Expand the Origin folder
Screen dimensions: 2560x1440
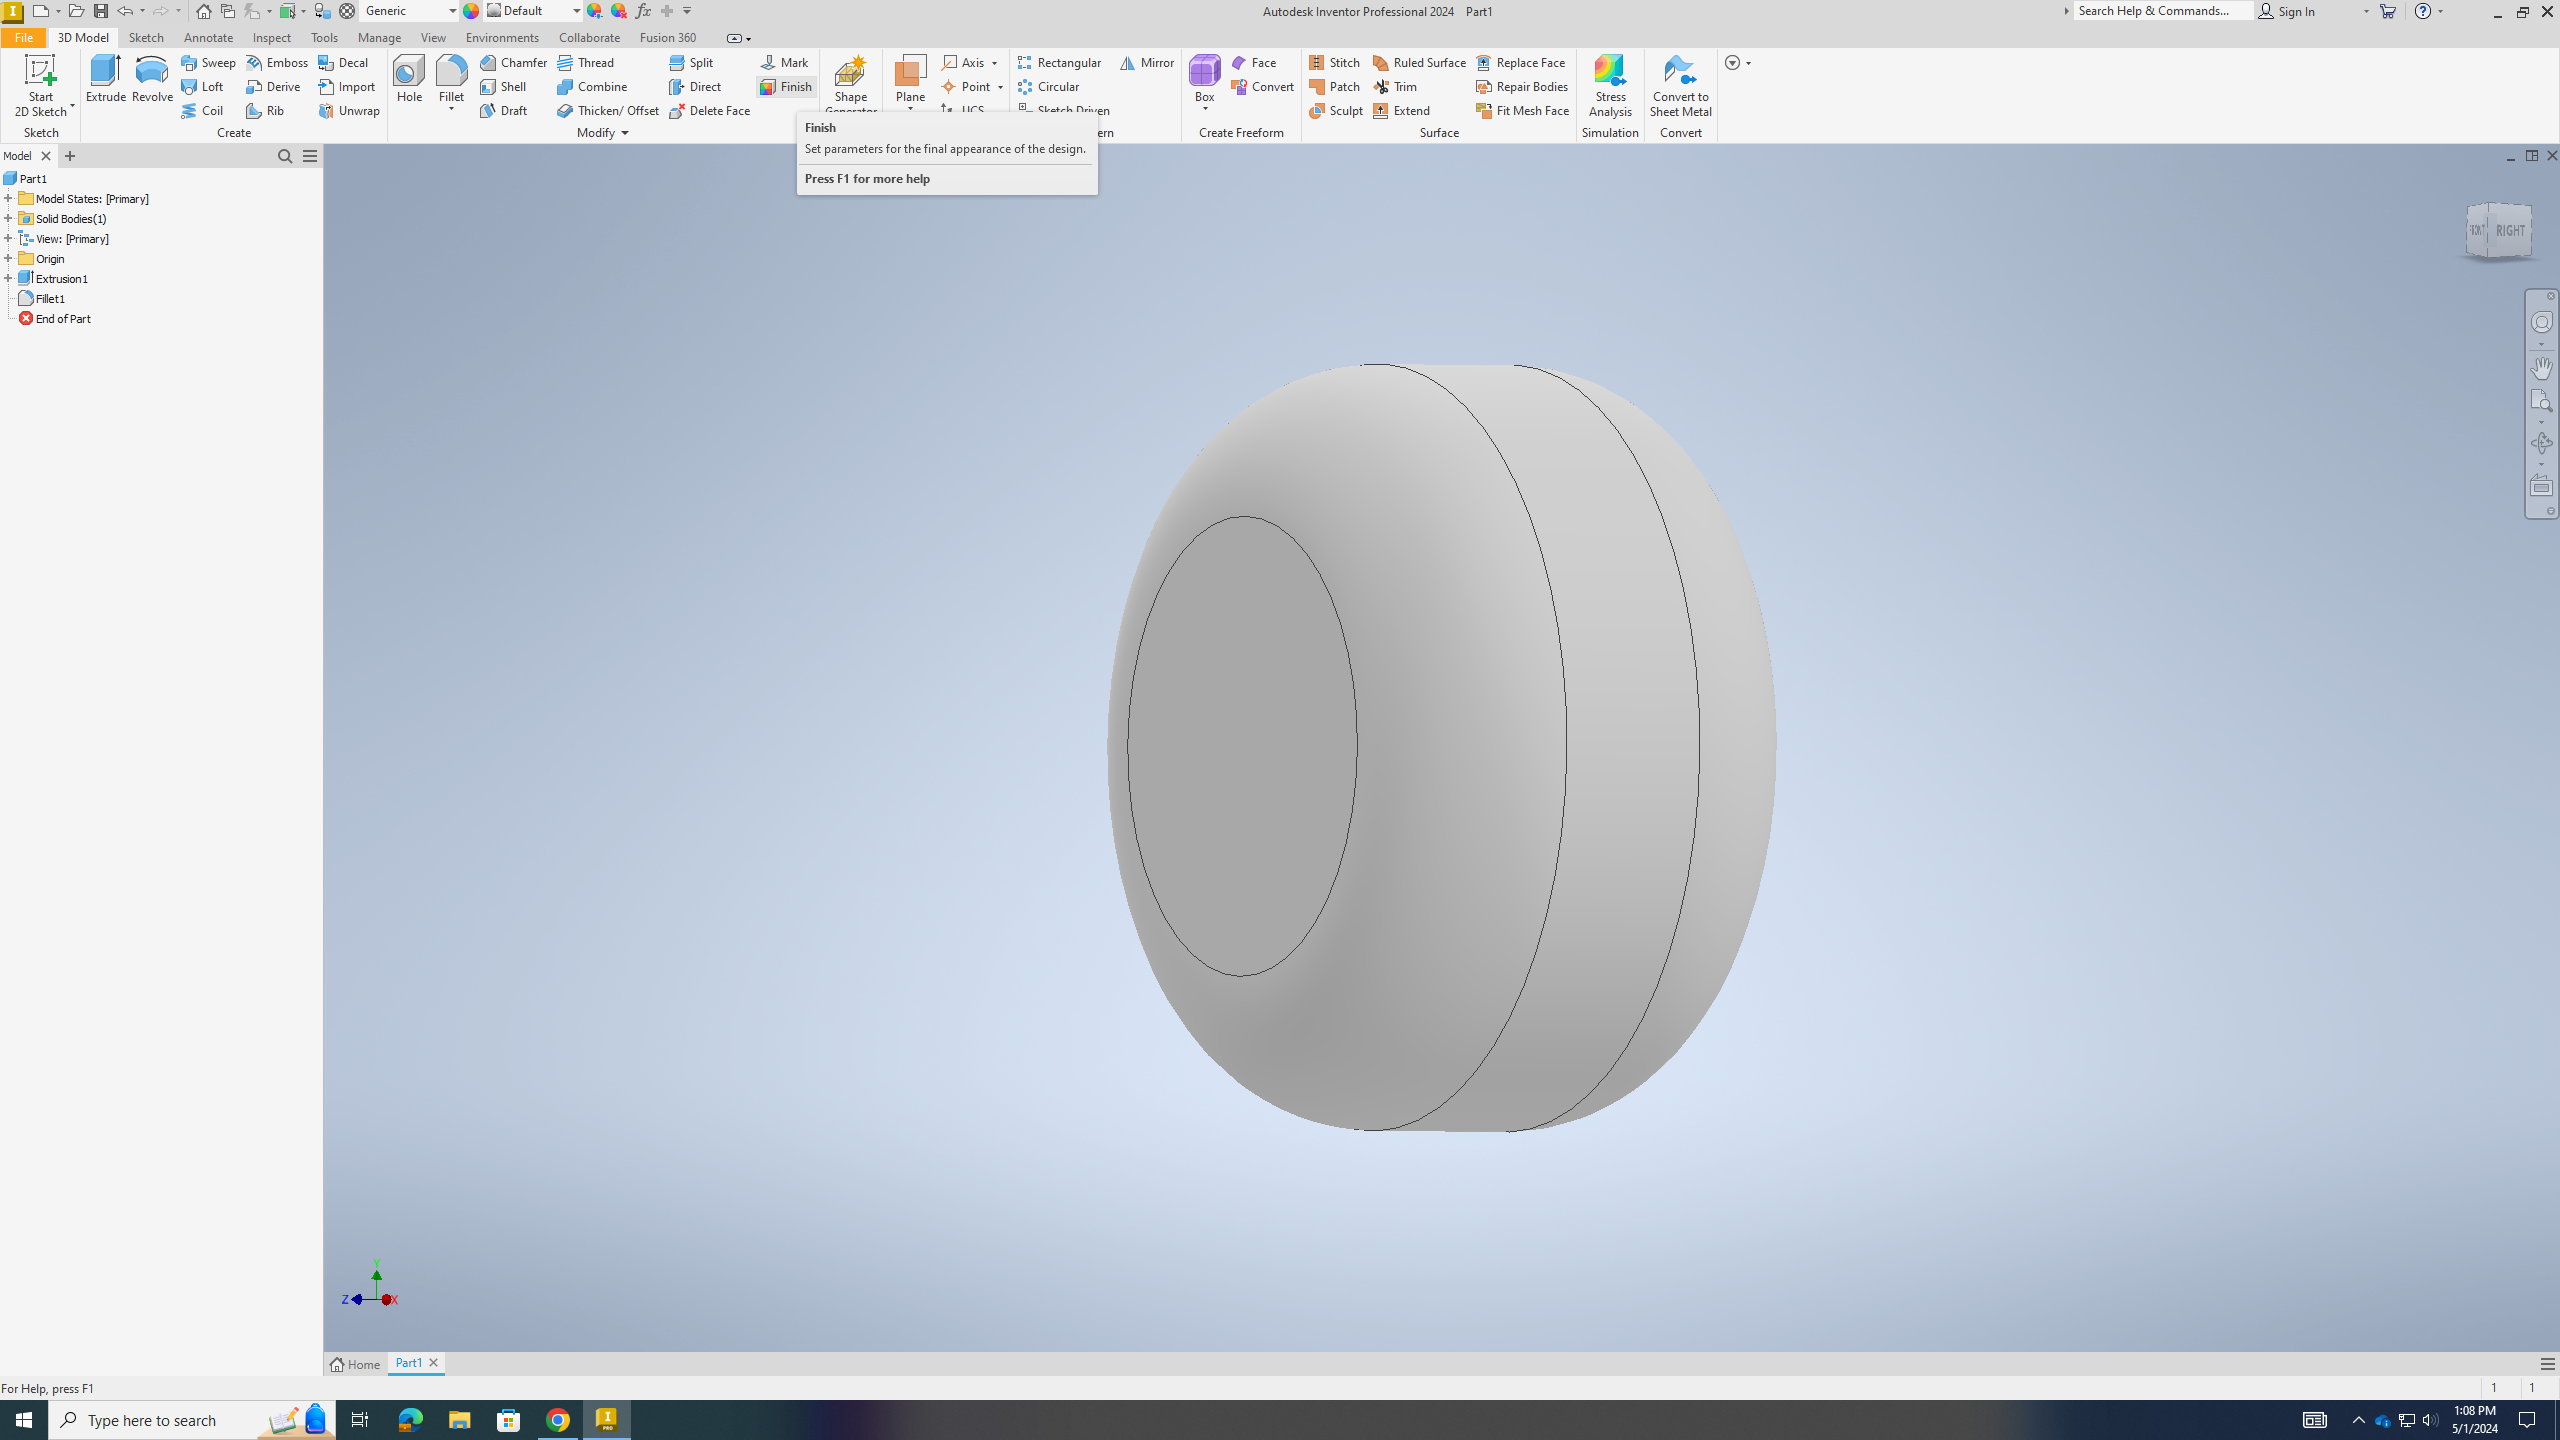tap(8, 258)
